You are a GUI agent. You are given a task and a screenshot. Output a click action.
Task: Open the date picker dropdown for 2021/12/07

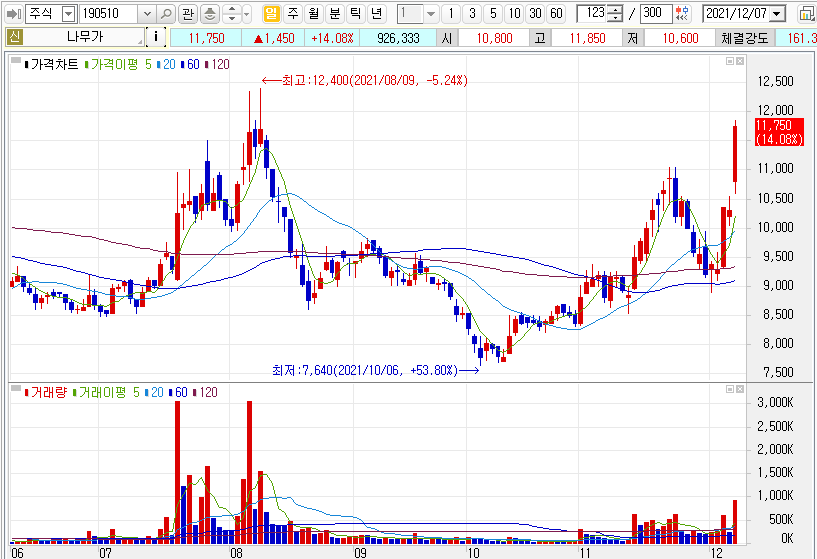[x=777, y=14]
